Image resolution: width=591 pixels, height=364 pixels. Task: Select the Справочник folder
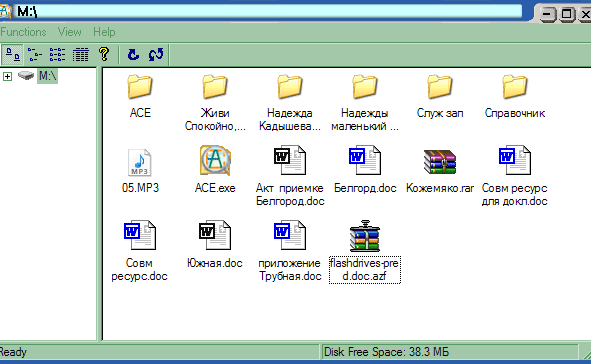tap(515, 97)
